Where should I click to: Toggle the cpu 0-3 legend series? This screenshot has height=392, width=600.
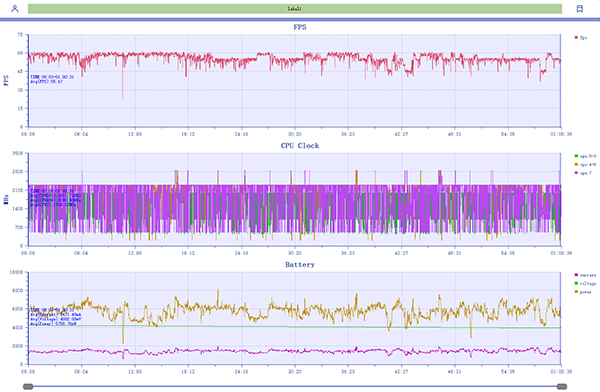pos(585,156)
